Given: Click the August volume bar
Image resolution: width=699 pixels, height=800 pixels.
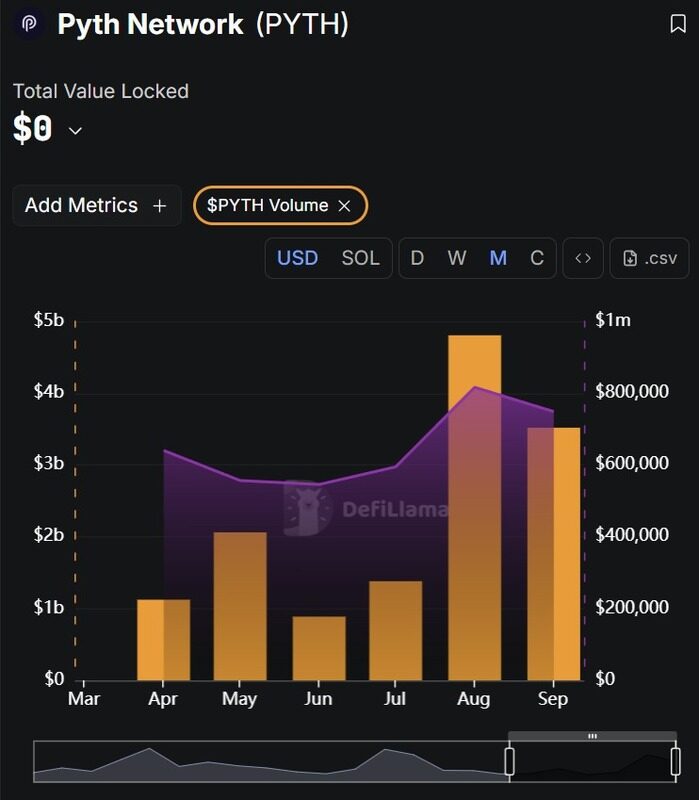Looking at the screenshot, I should 474,510.
